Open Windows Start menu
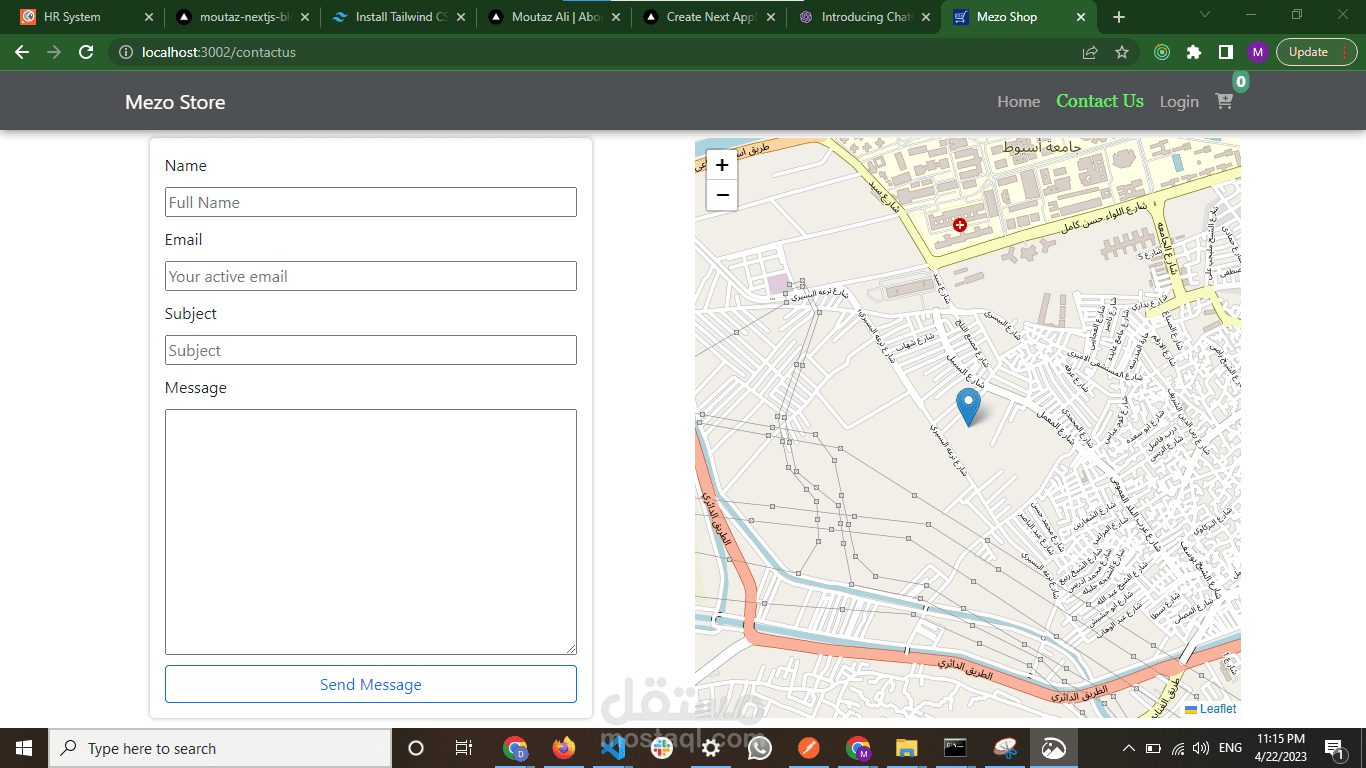Viewport: 1366px width, 768px height. 24,748
